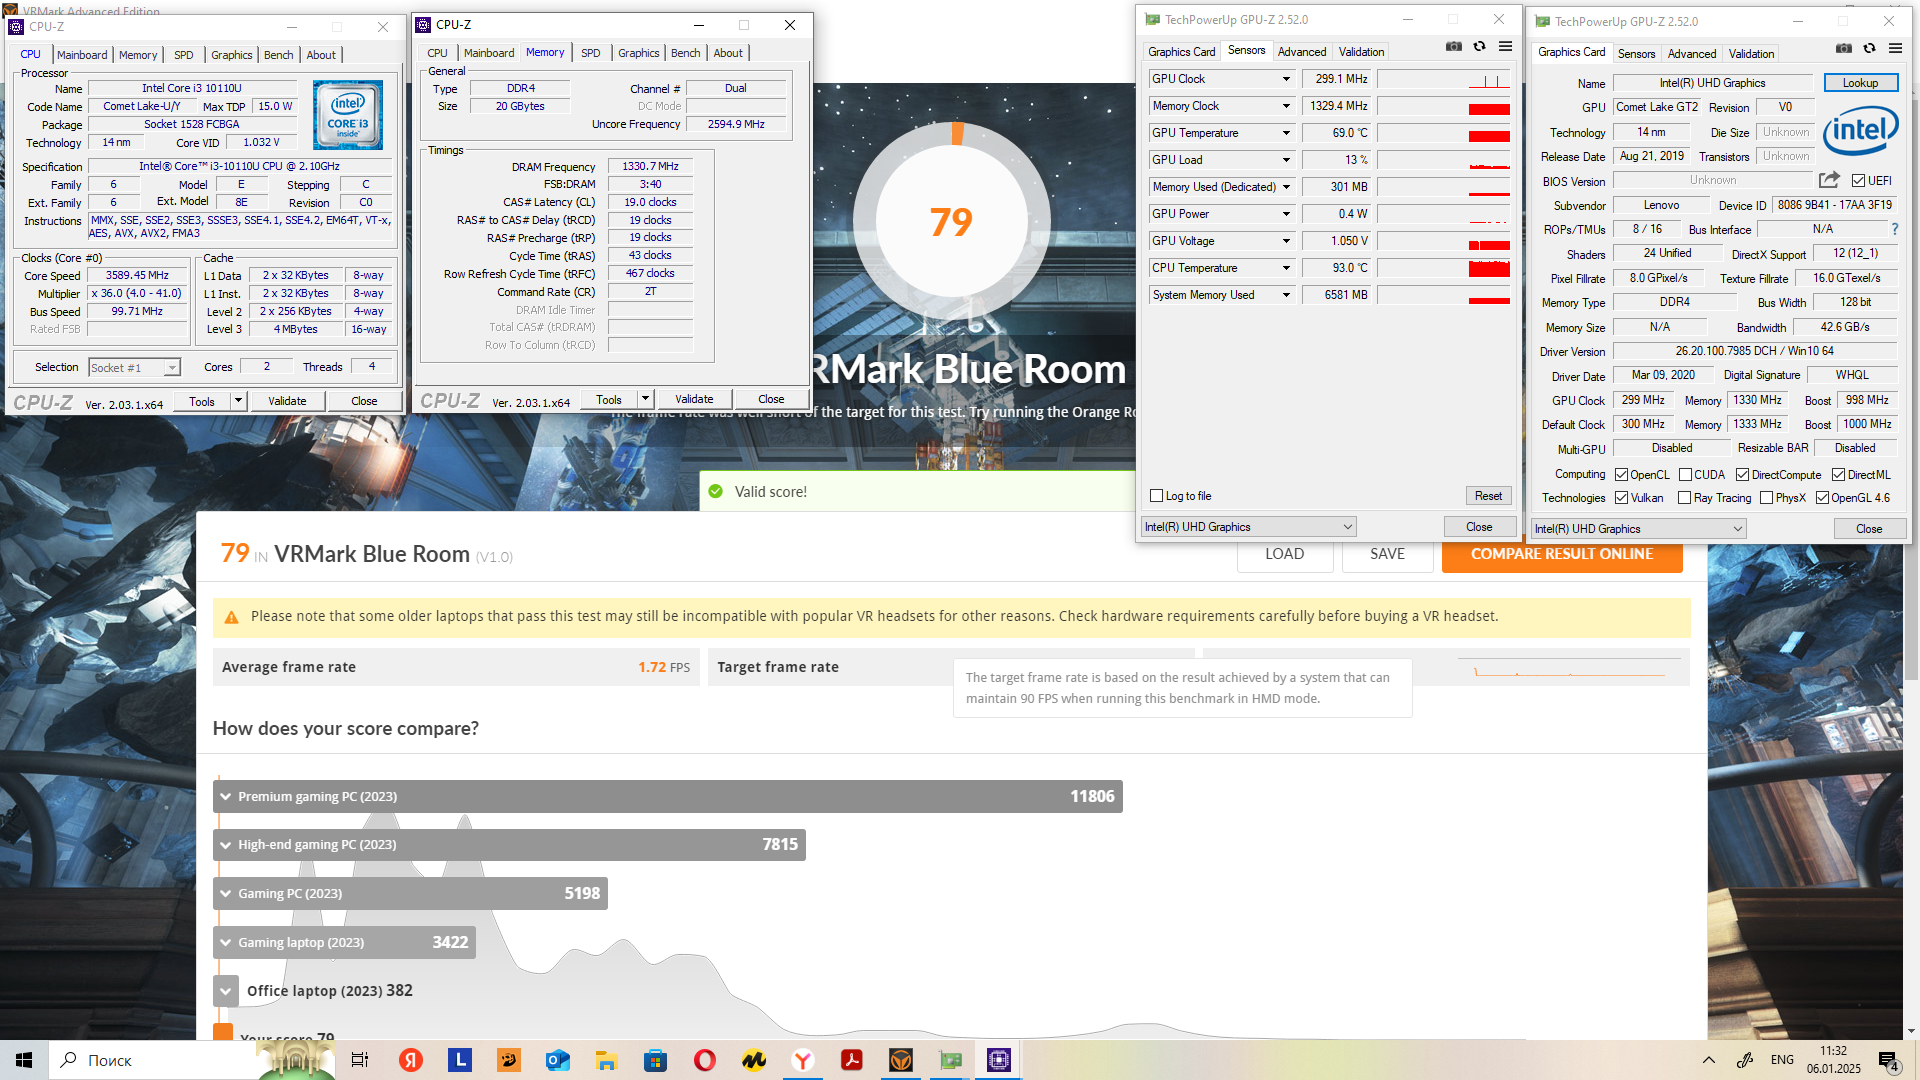Open GPU Clock sensor dropdown
This screenshot has height=1080, width=1920.
coord(1286,79)
